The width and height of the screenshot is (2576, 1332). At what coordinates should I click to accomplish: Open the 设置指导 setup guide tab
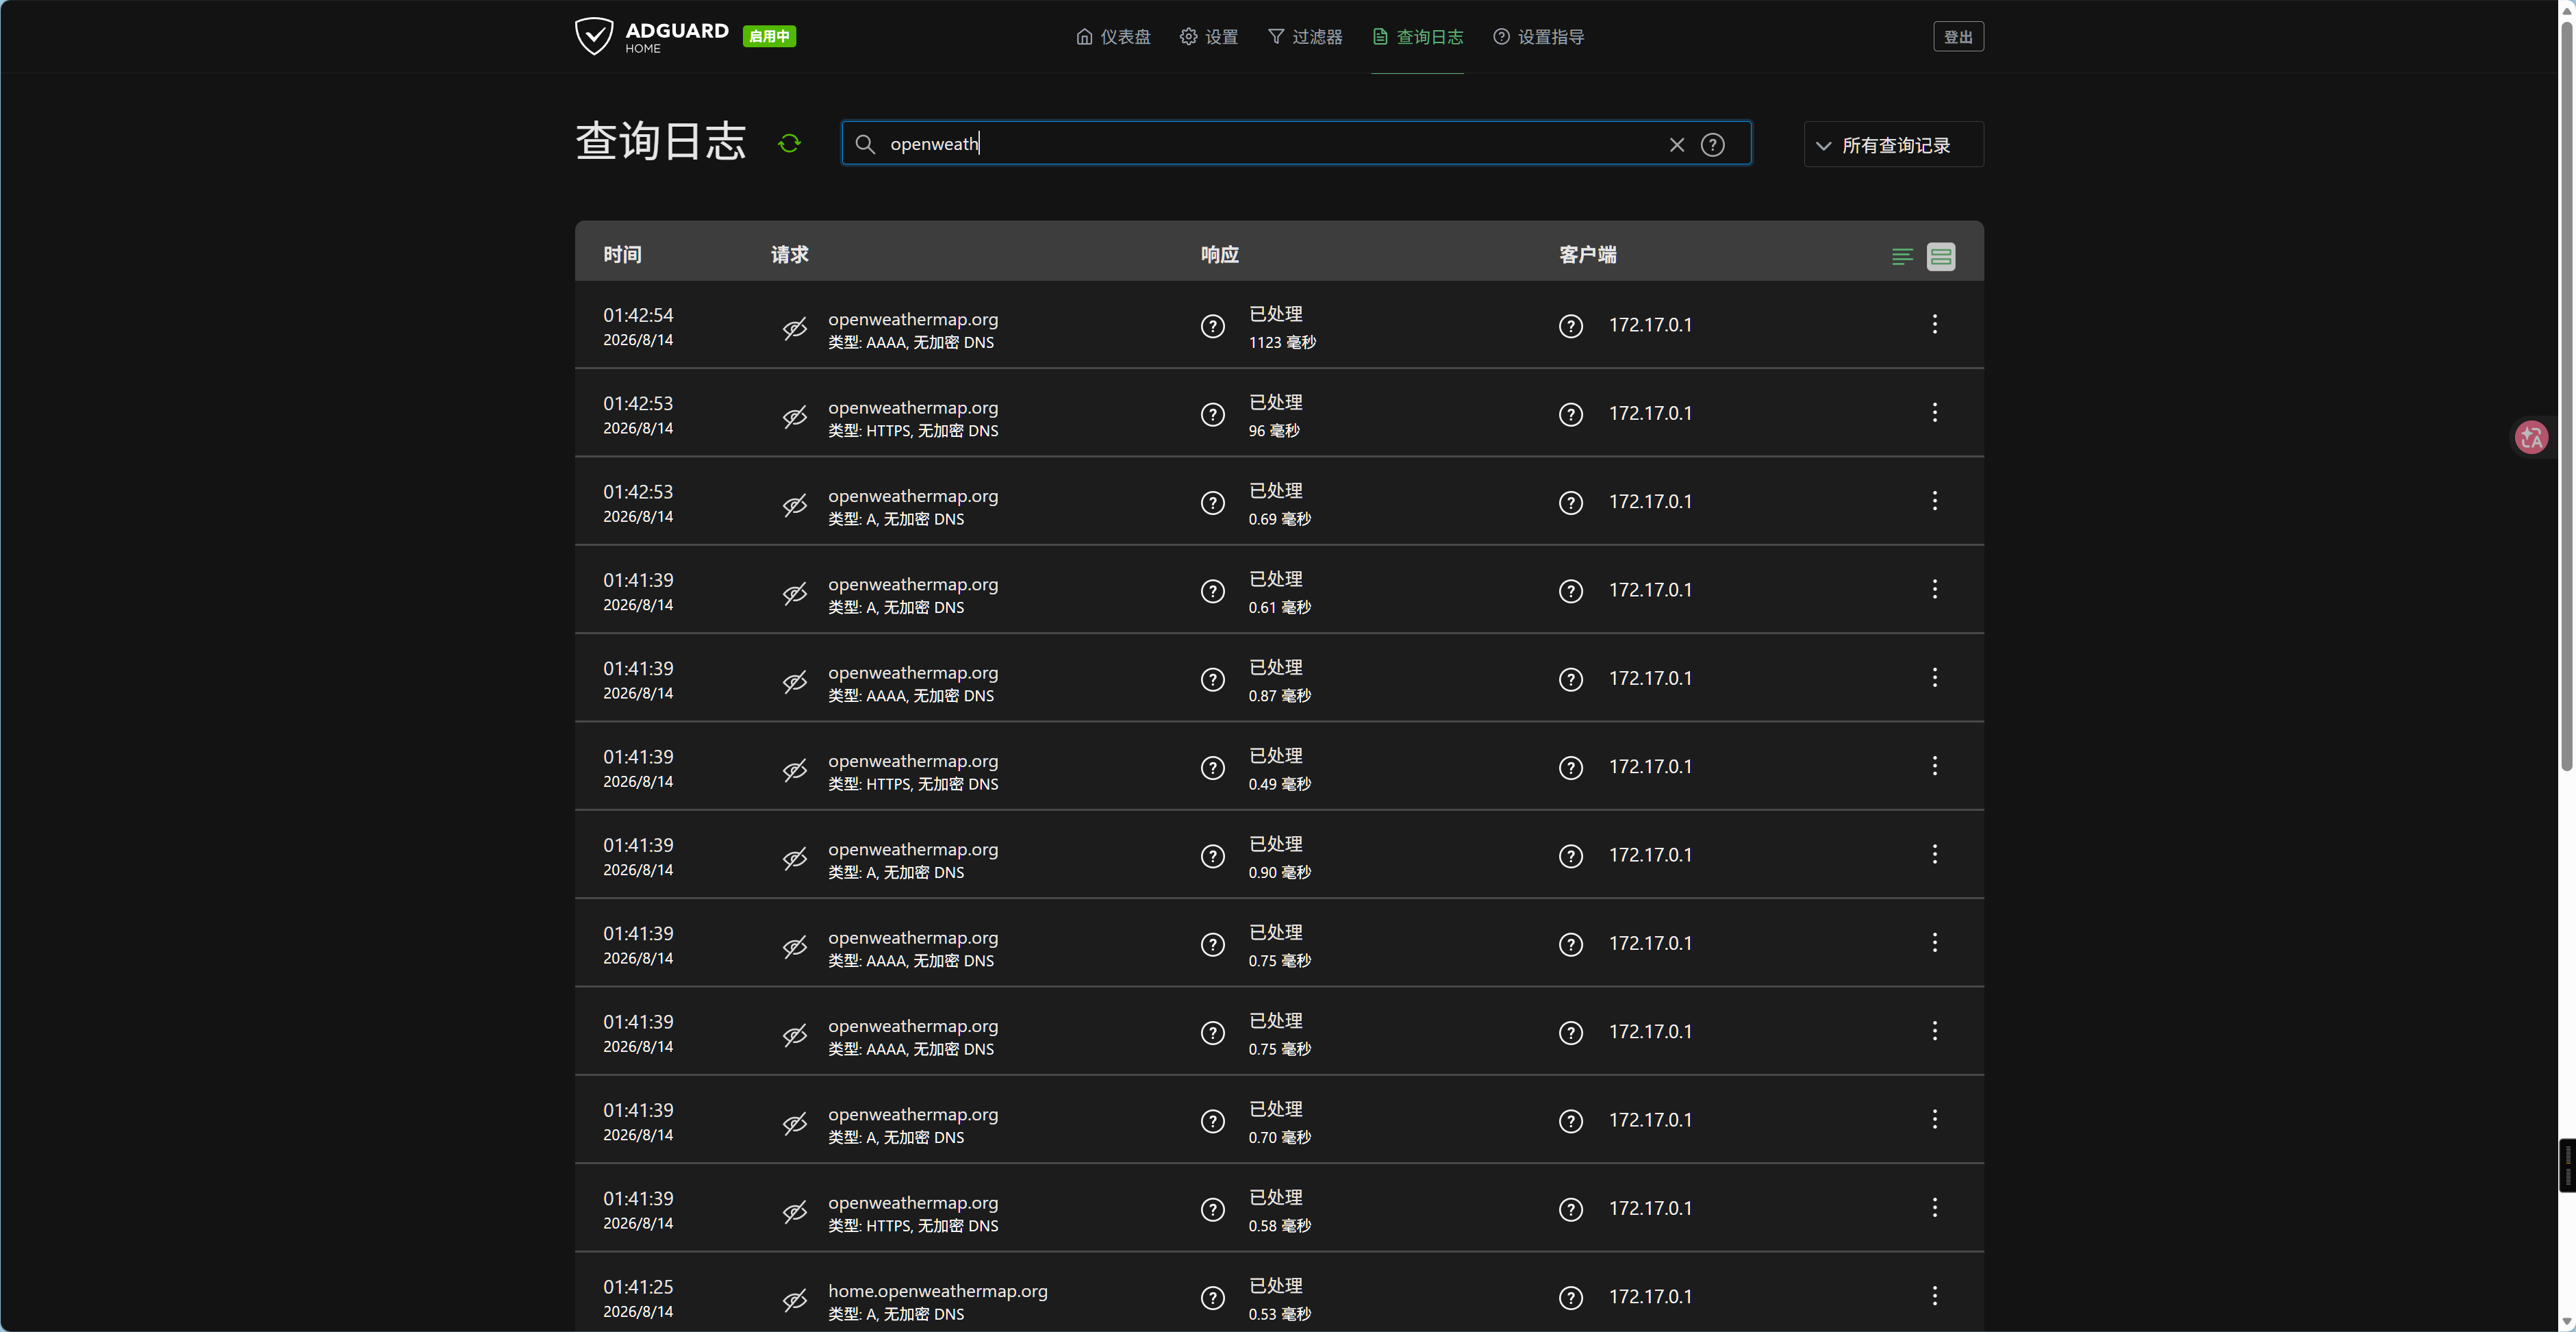[x=1538, y=37]
